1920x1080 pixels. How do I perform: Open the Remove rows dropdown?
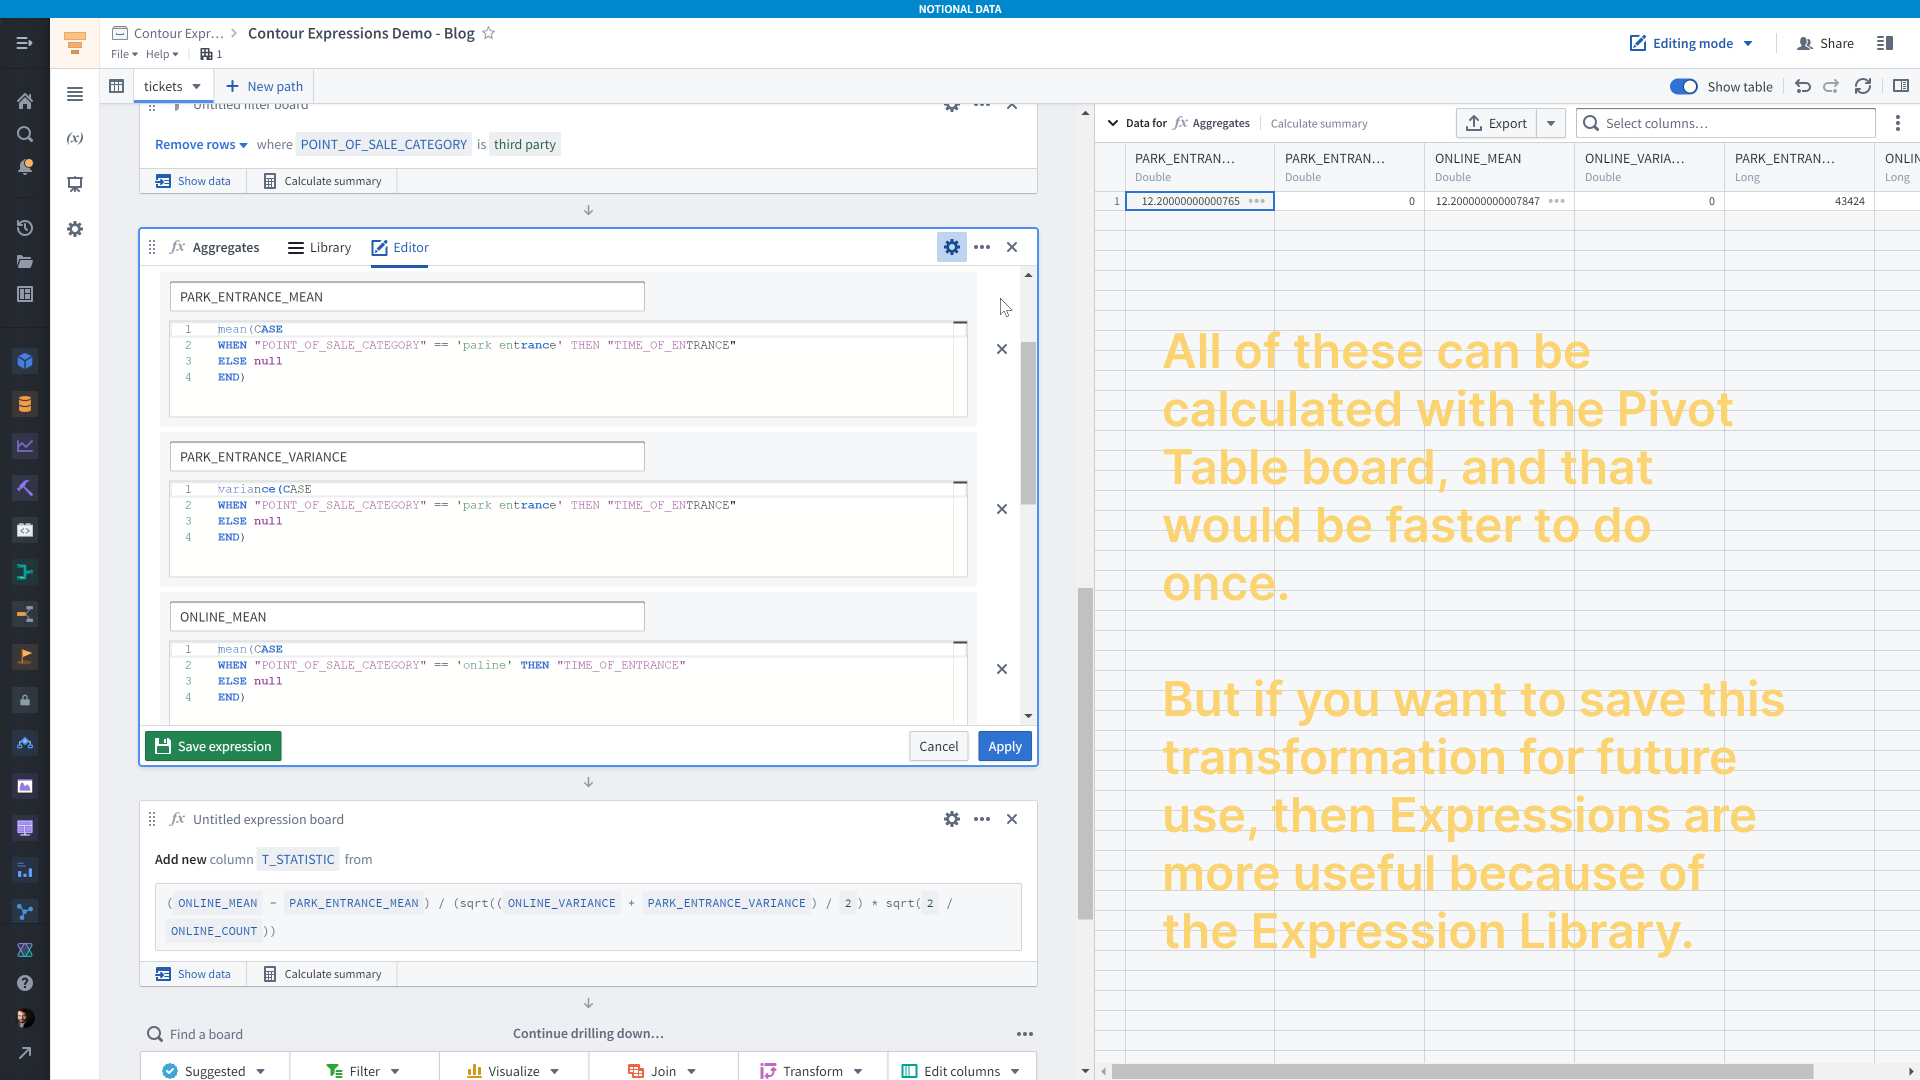[201, 144]
